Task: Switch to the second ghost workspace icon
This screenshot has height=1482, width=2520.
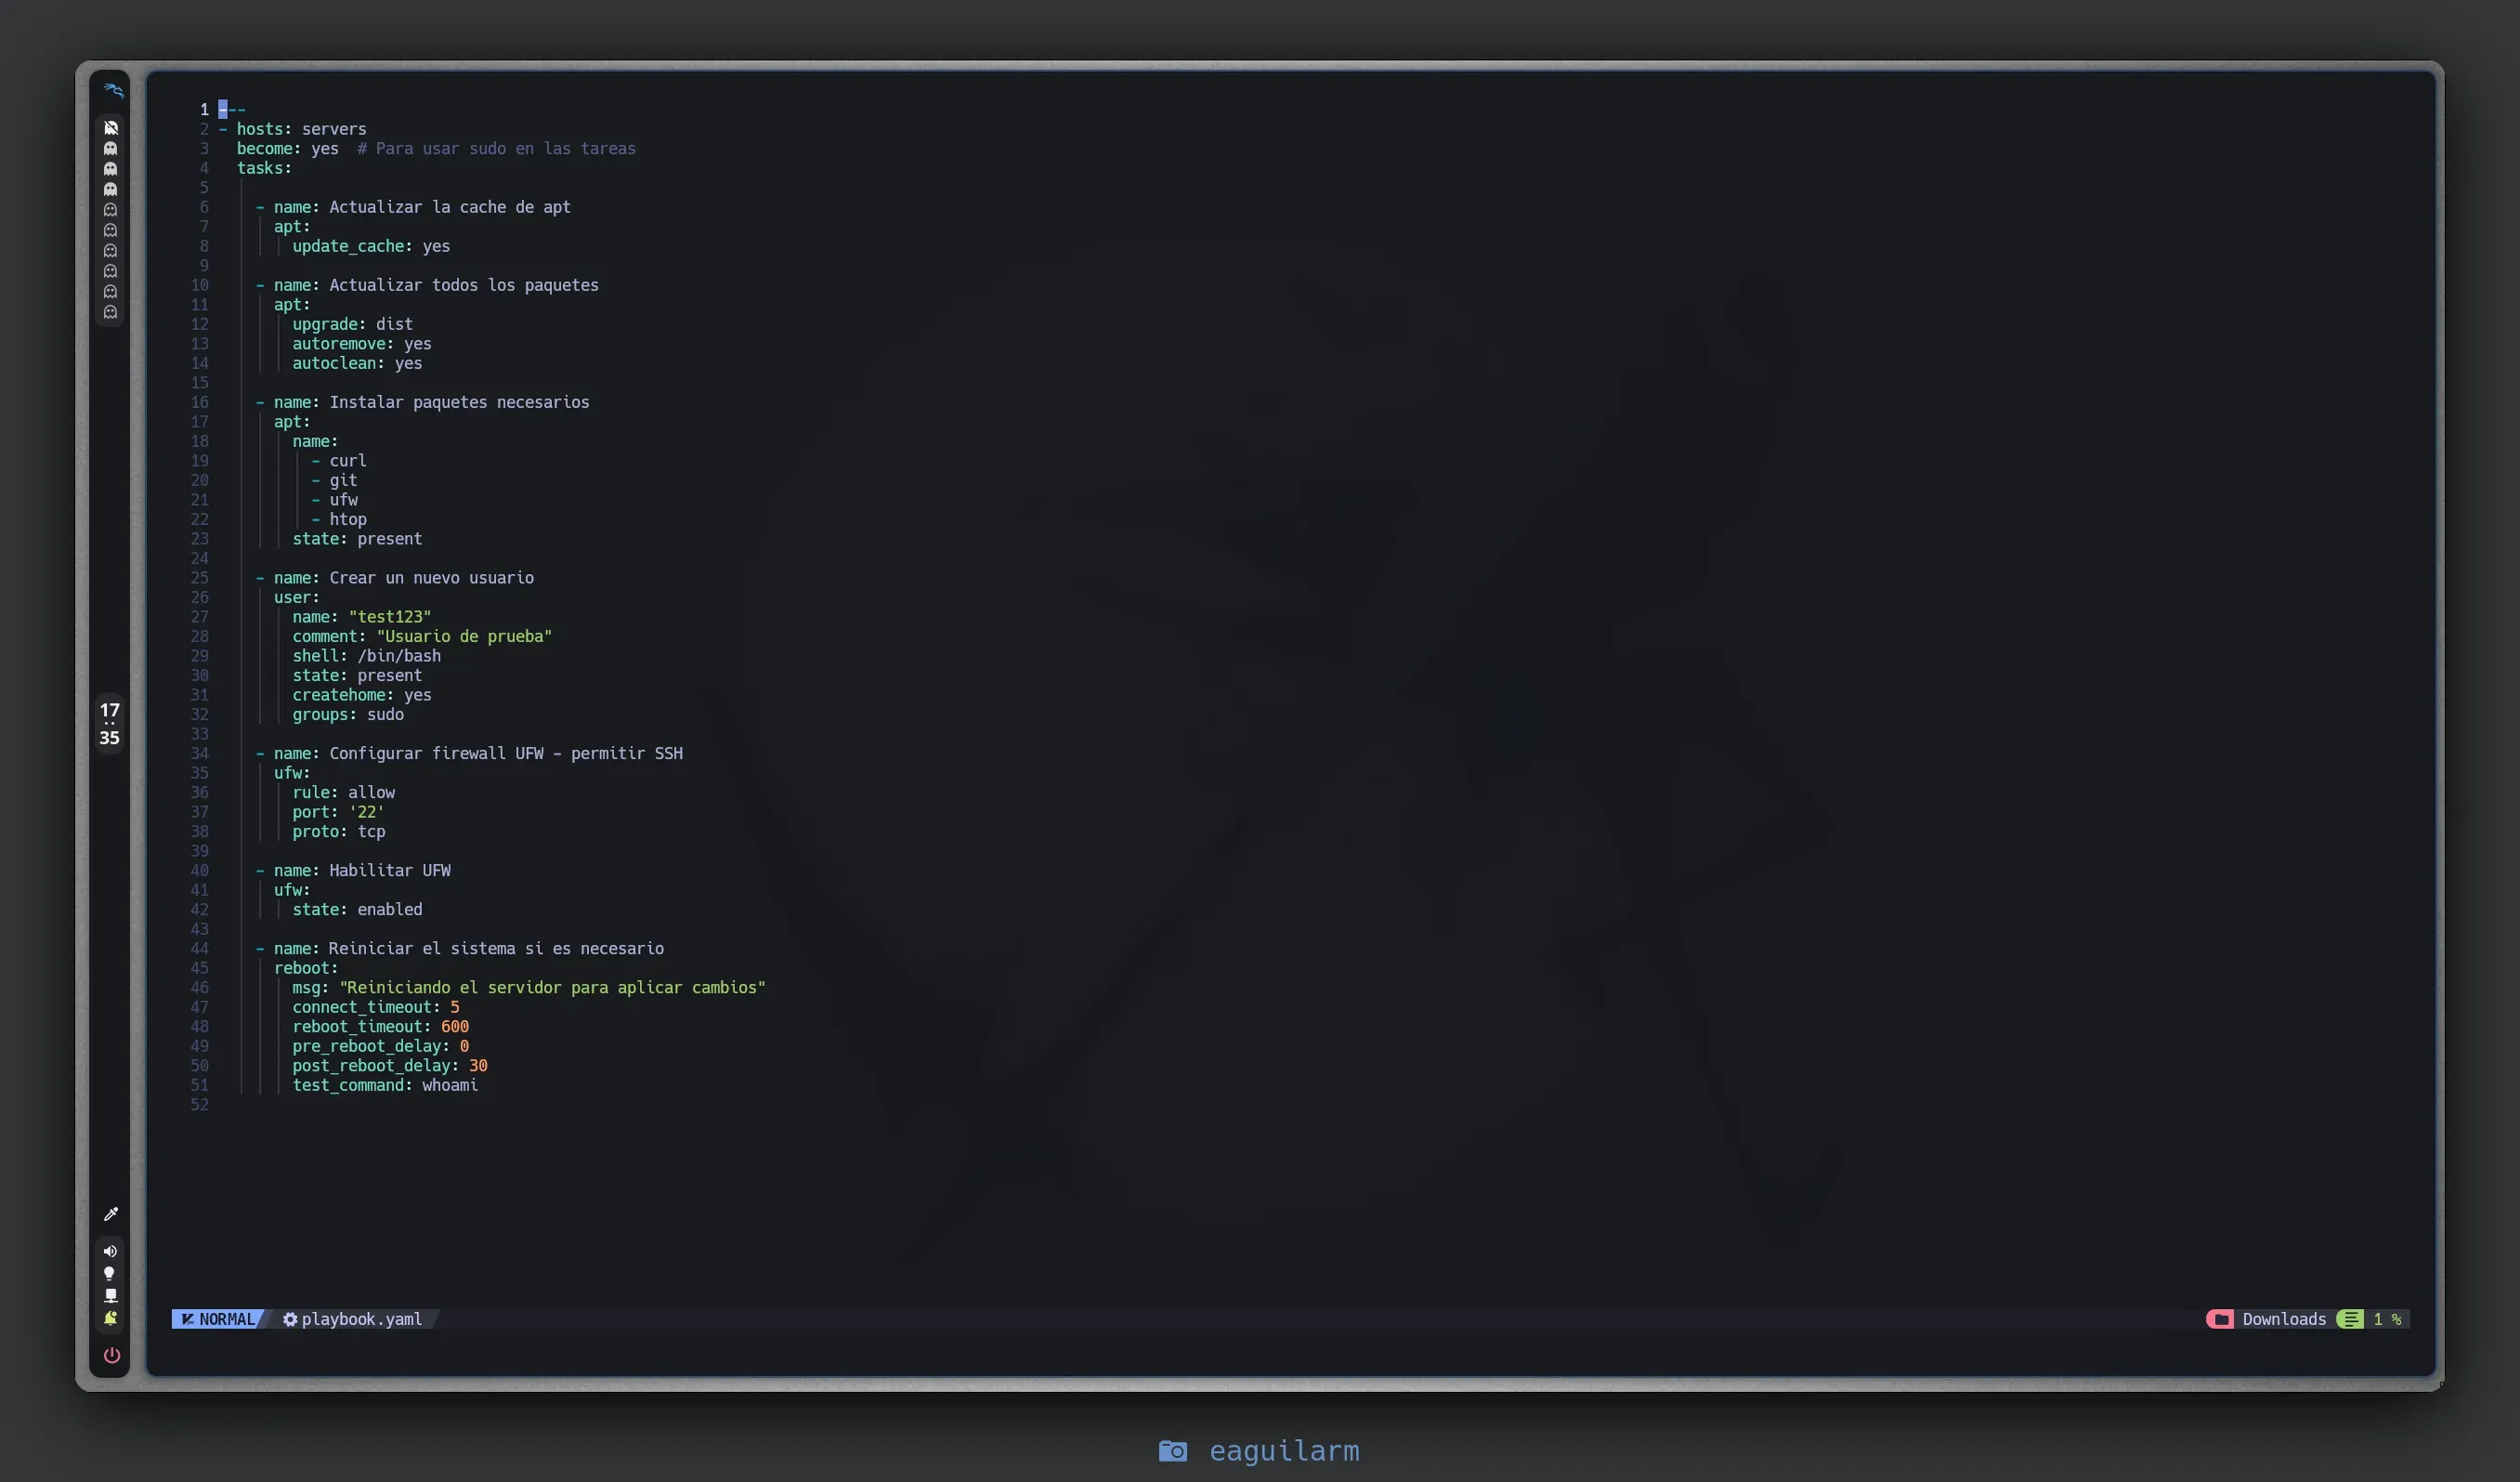Action: [x=111, y=148]
